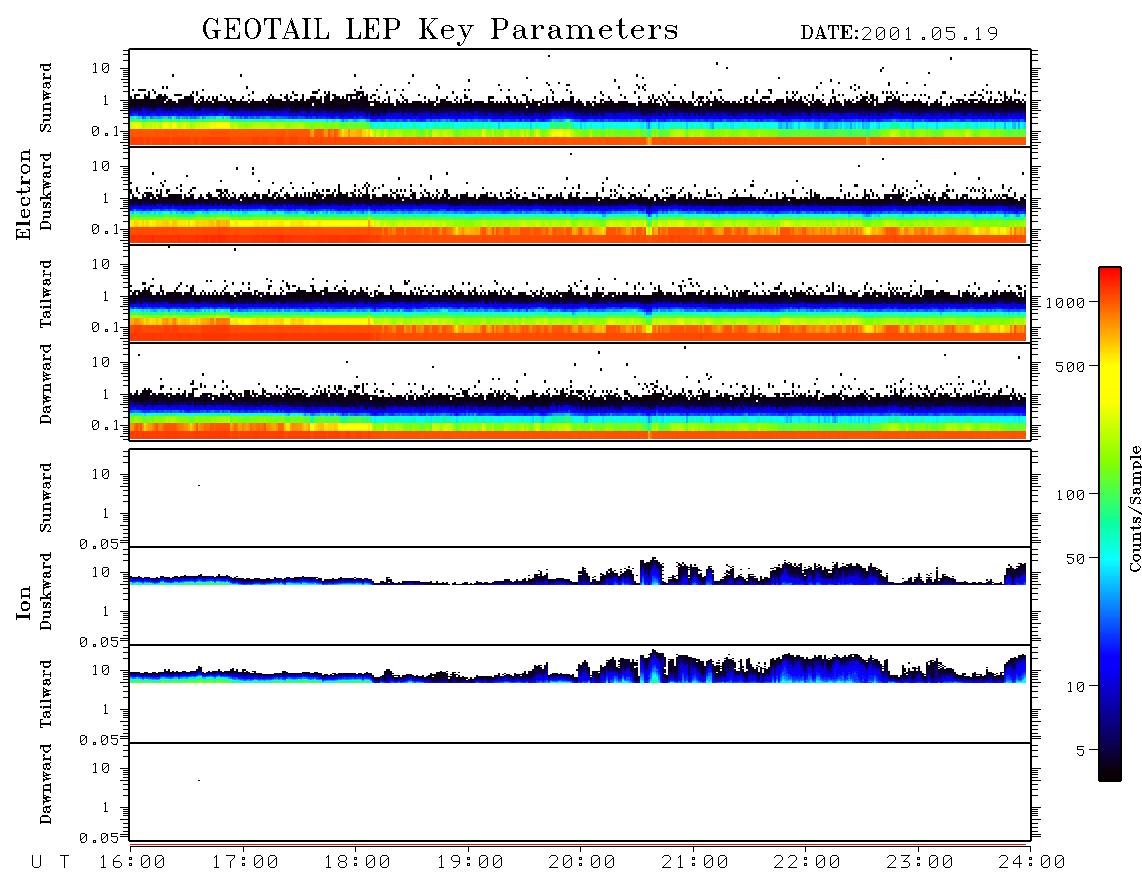Click the Ion 'Dawnward' panel label
The width and height of the screenshot is (1142, 880).
[x=46, y=784]
